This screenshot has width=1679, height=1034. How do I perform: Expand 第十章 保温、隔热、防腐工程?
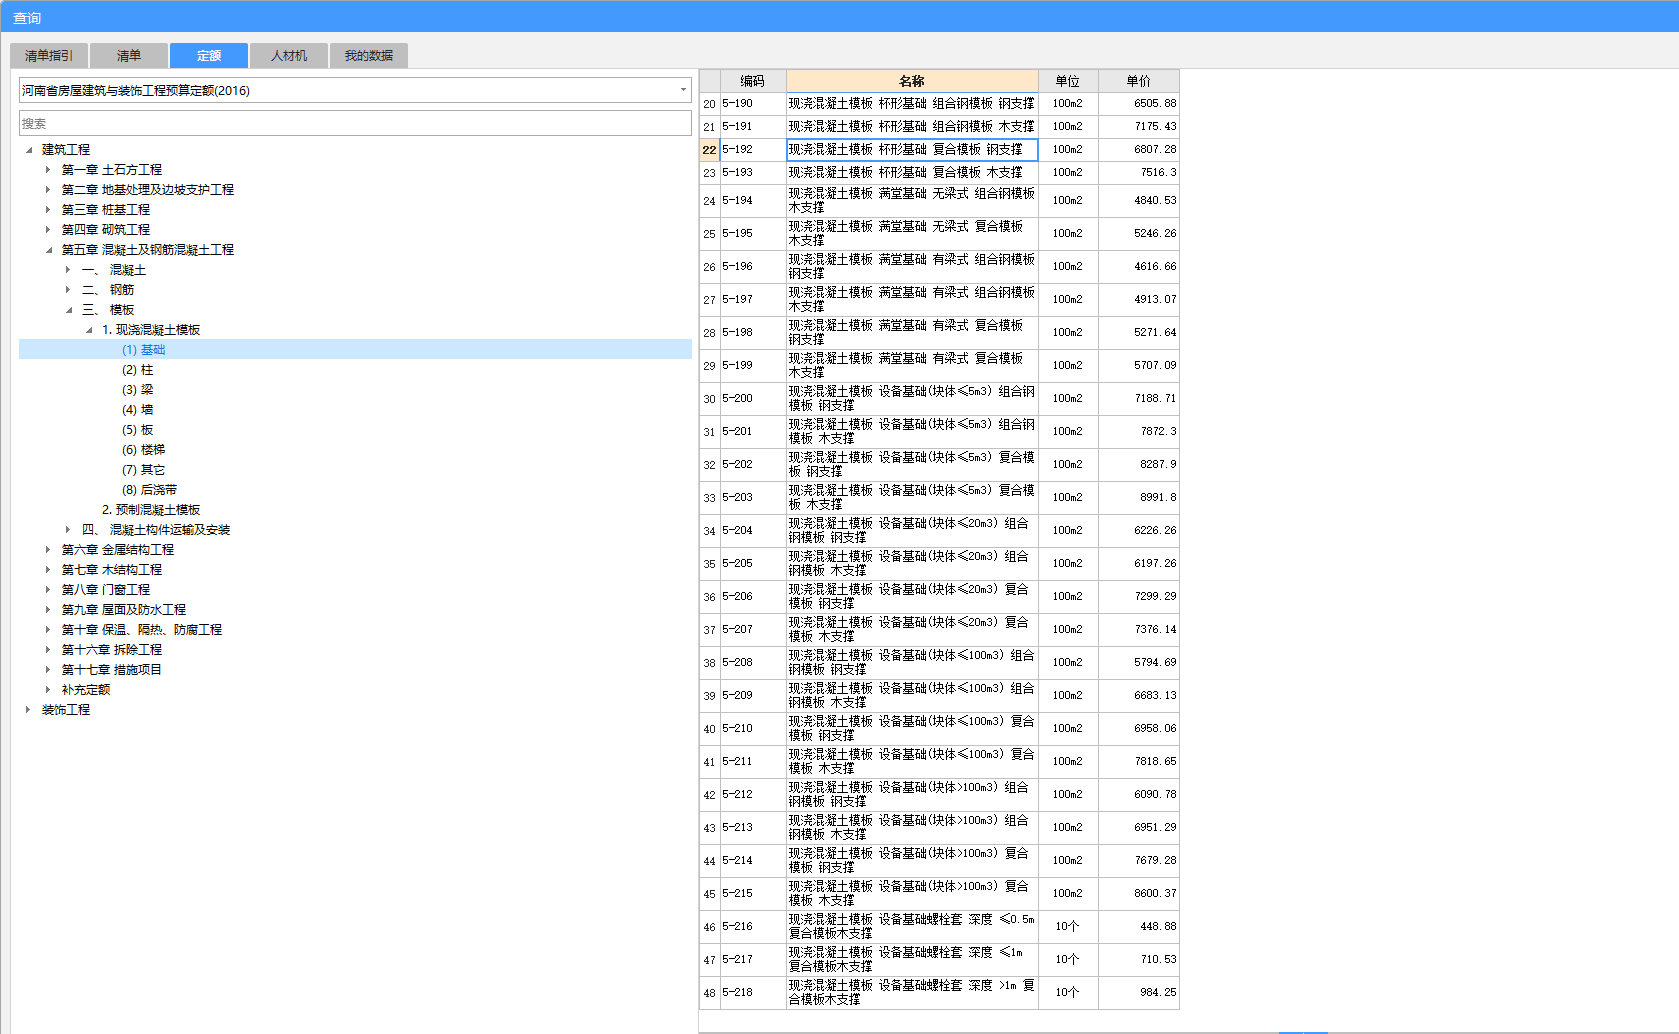[x=47, y=630]
